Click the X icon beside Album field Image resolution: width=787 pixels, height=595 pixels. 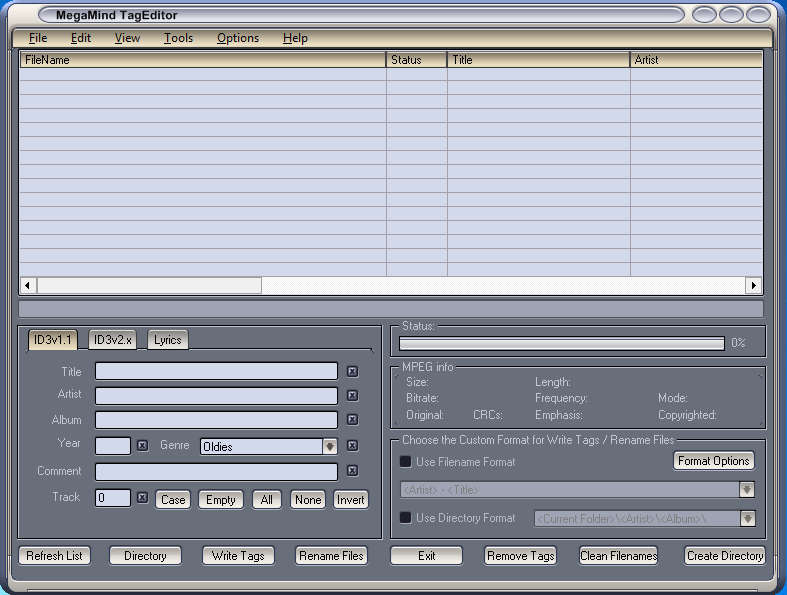(352, 420)
